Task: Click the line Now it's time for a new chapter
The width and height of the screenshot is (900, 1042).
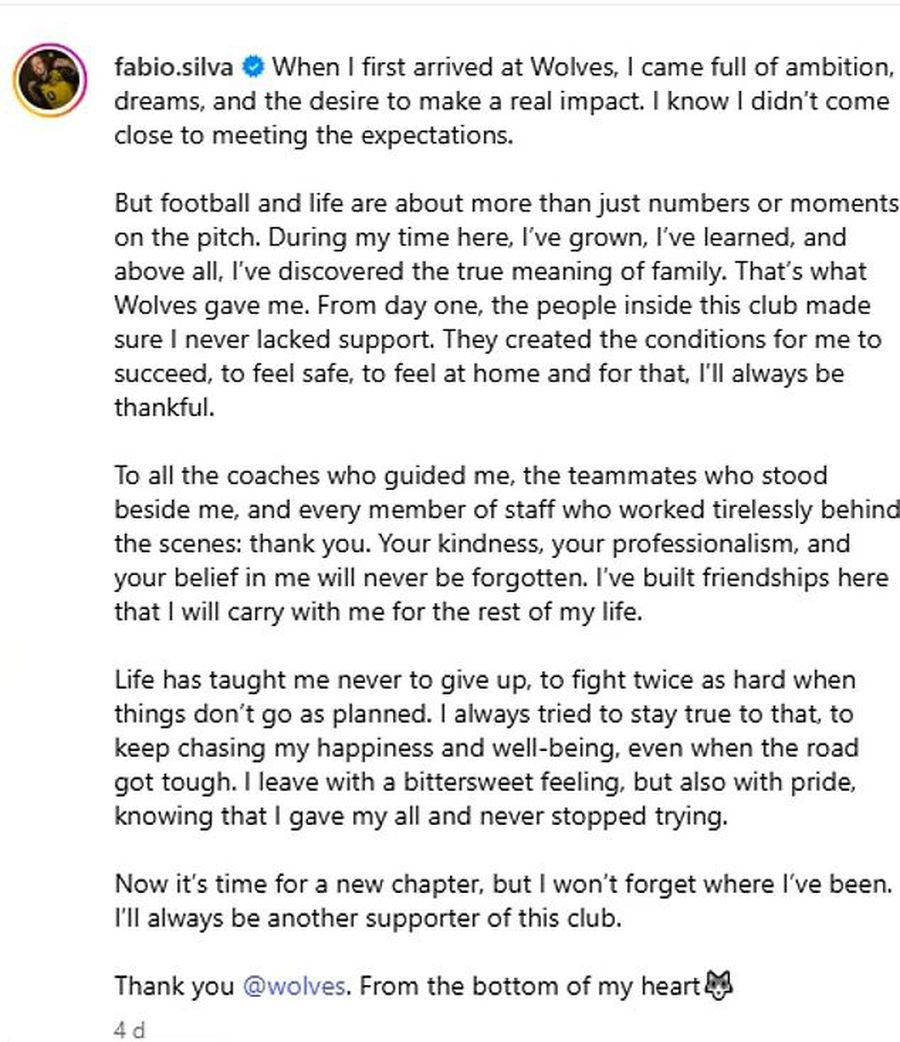Action: pyautogui.click(x=503, y=885)
